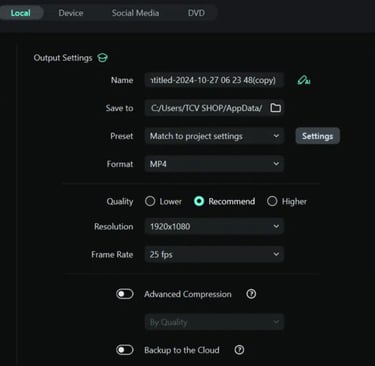This screenshot has height=366, width=375.
Task: Open the Preset dropdown
Action: tap(214, 136)
